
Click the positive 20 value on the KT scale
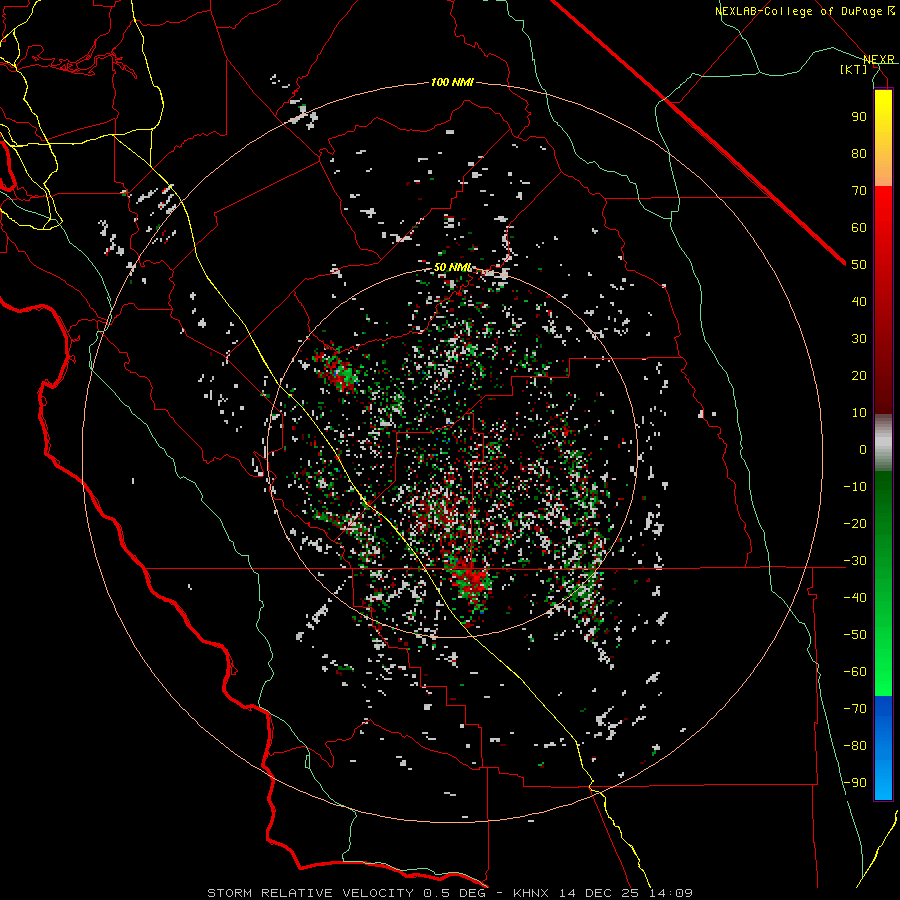[859, 376]
